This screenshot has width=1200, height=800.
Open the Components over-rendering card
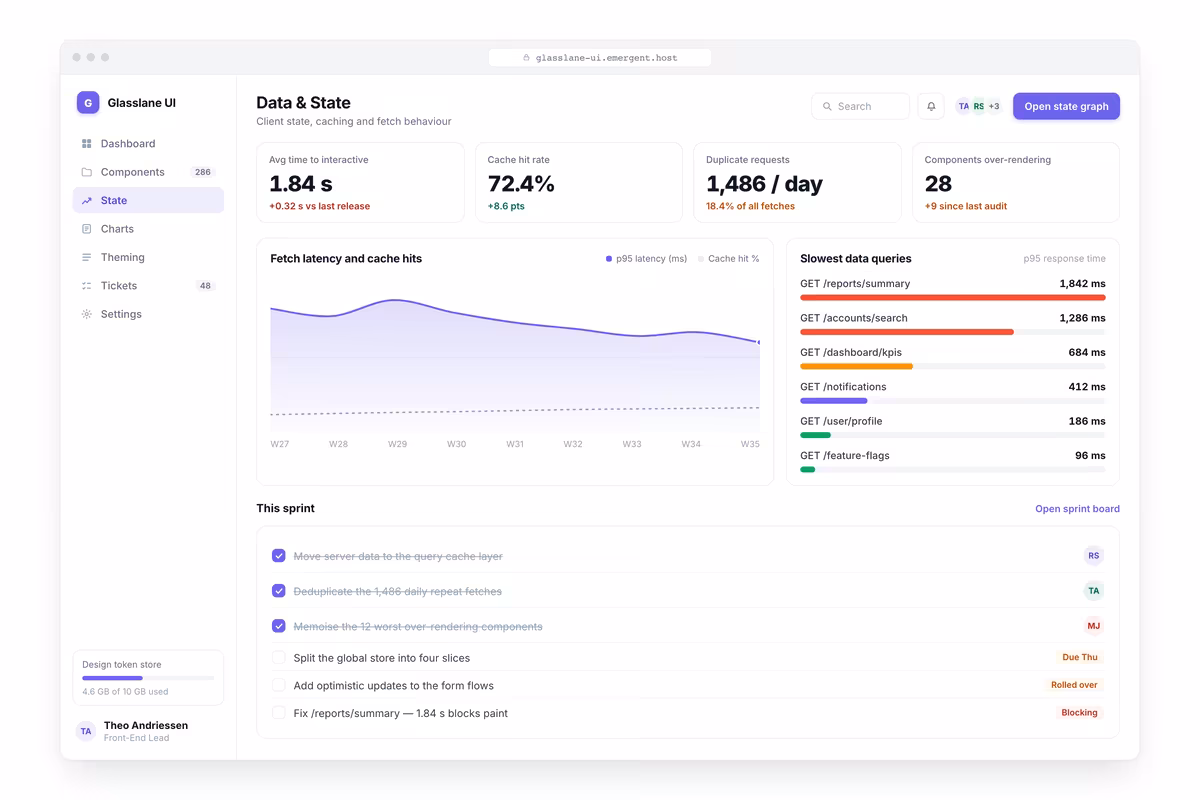[x=1016, y=182]
